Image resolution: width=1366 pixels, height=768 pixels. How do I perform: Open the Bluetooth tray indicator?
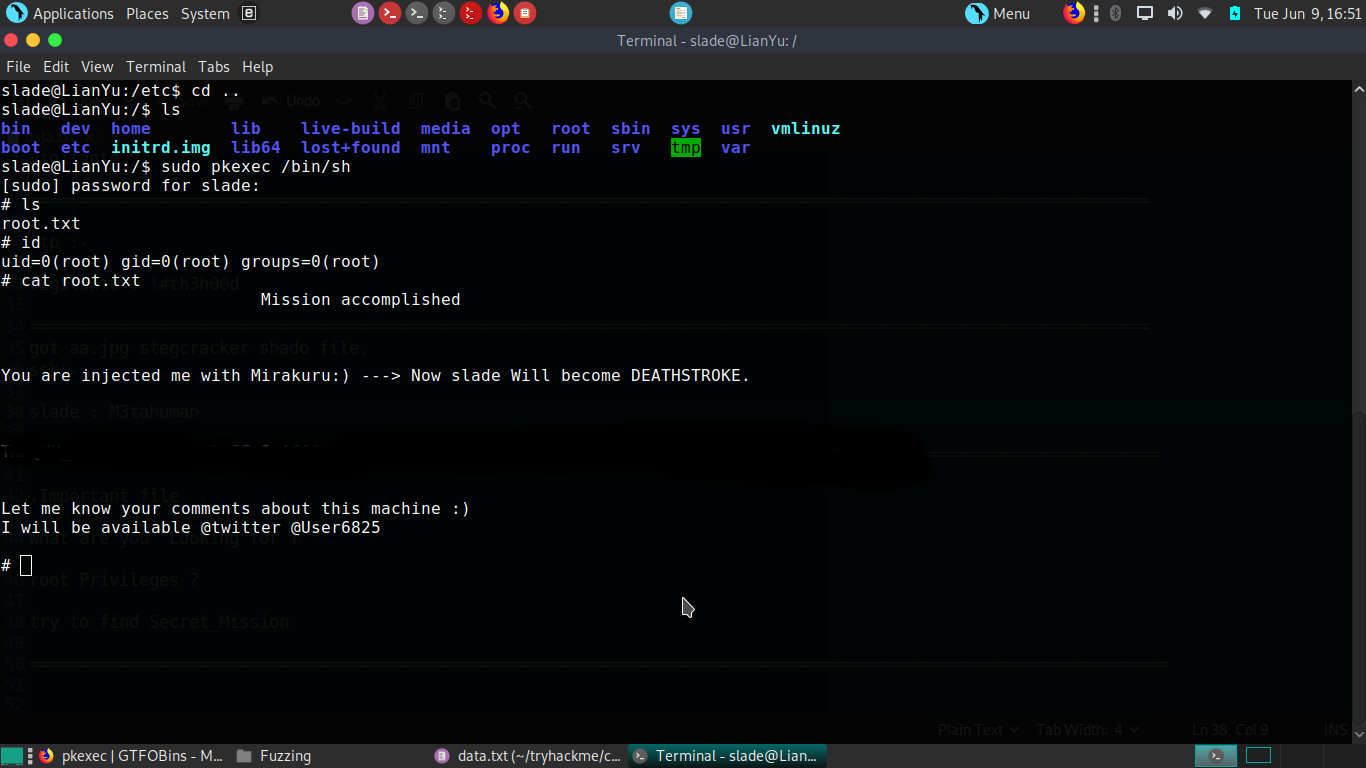pyautogui.click(x=1116, y=13)
